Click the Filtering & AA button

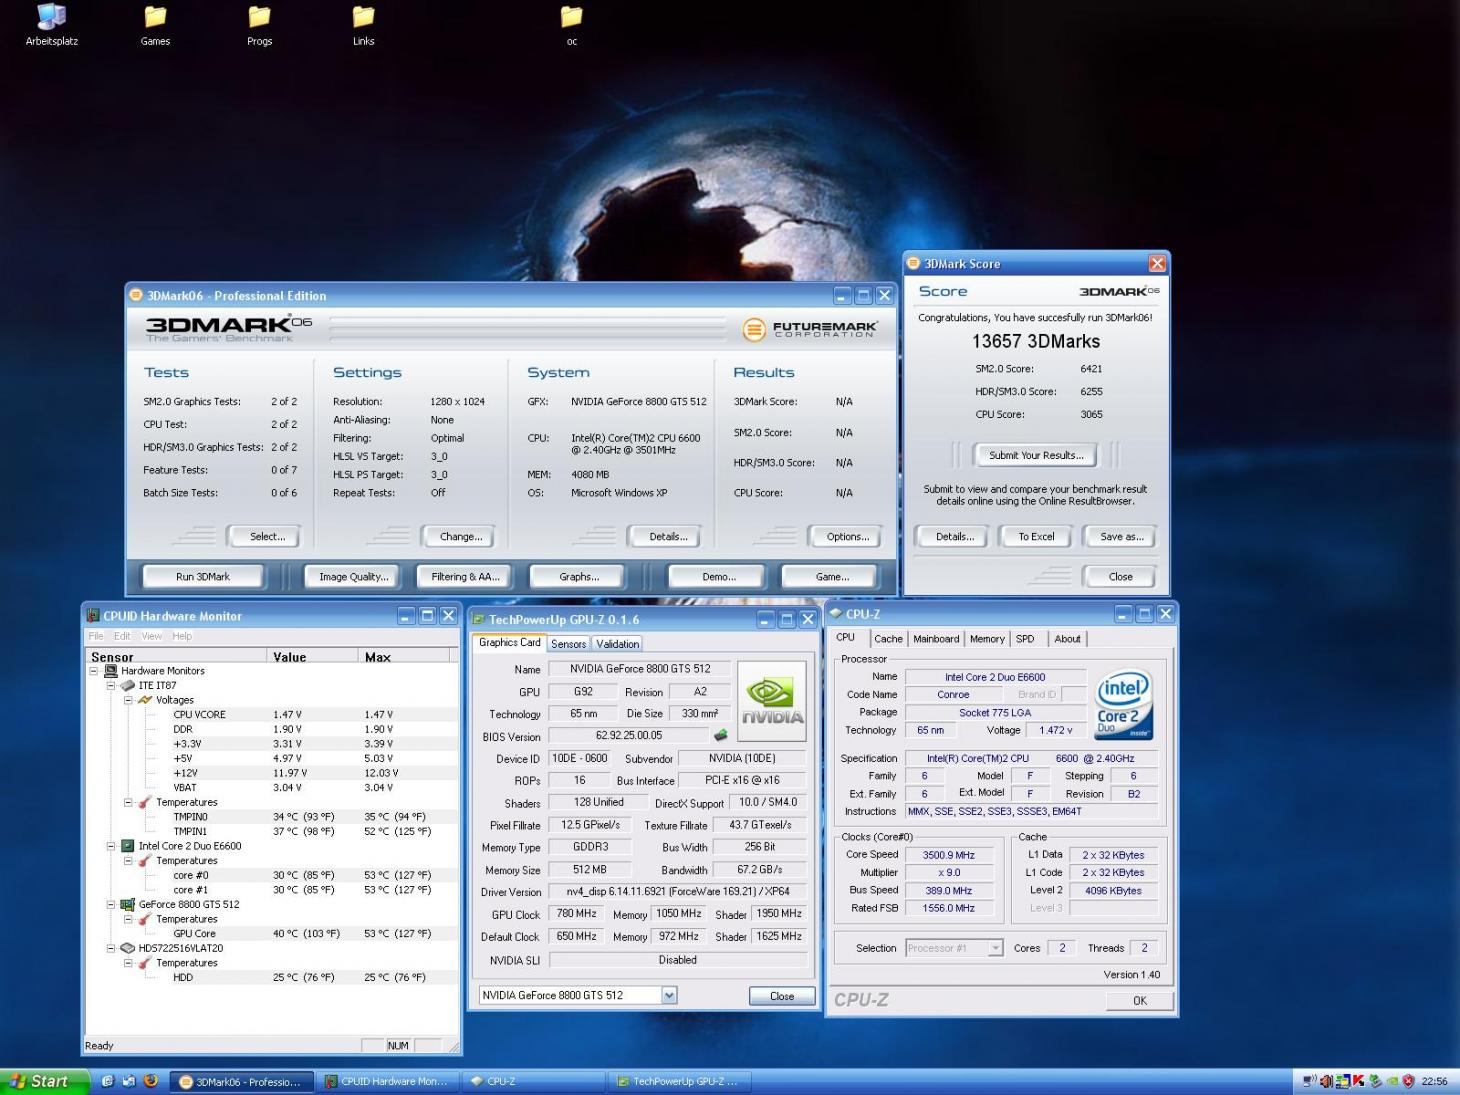(465, 577)
